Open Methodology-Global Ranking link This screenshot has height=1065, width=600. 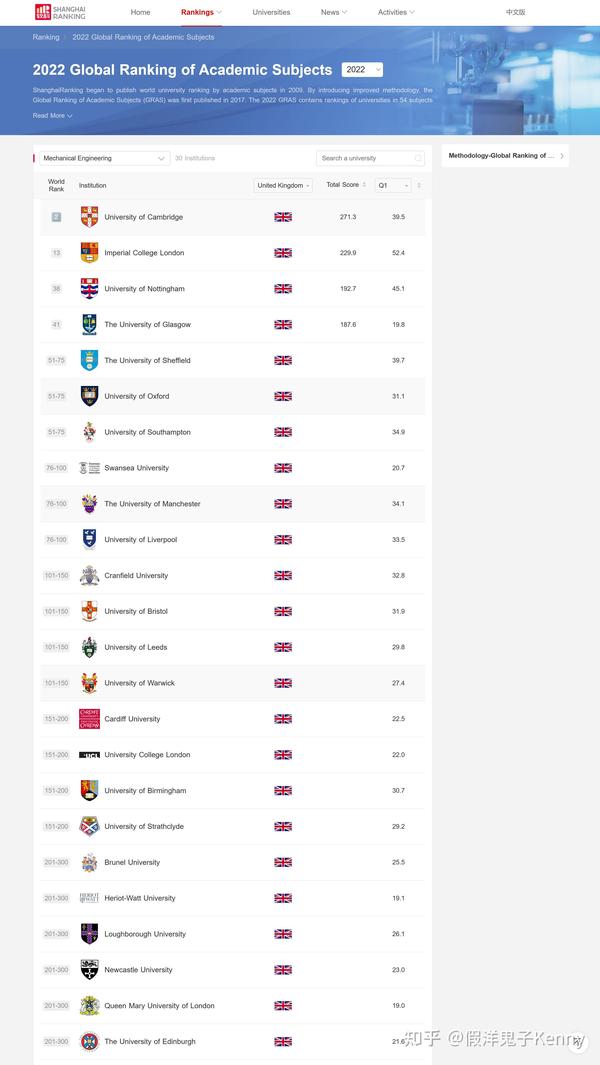point(505,156)
